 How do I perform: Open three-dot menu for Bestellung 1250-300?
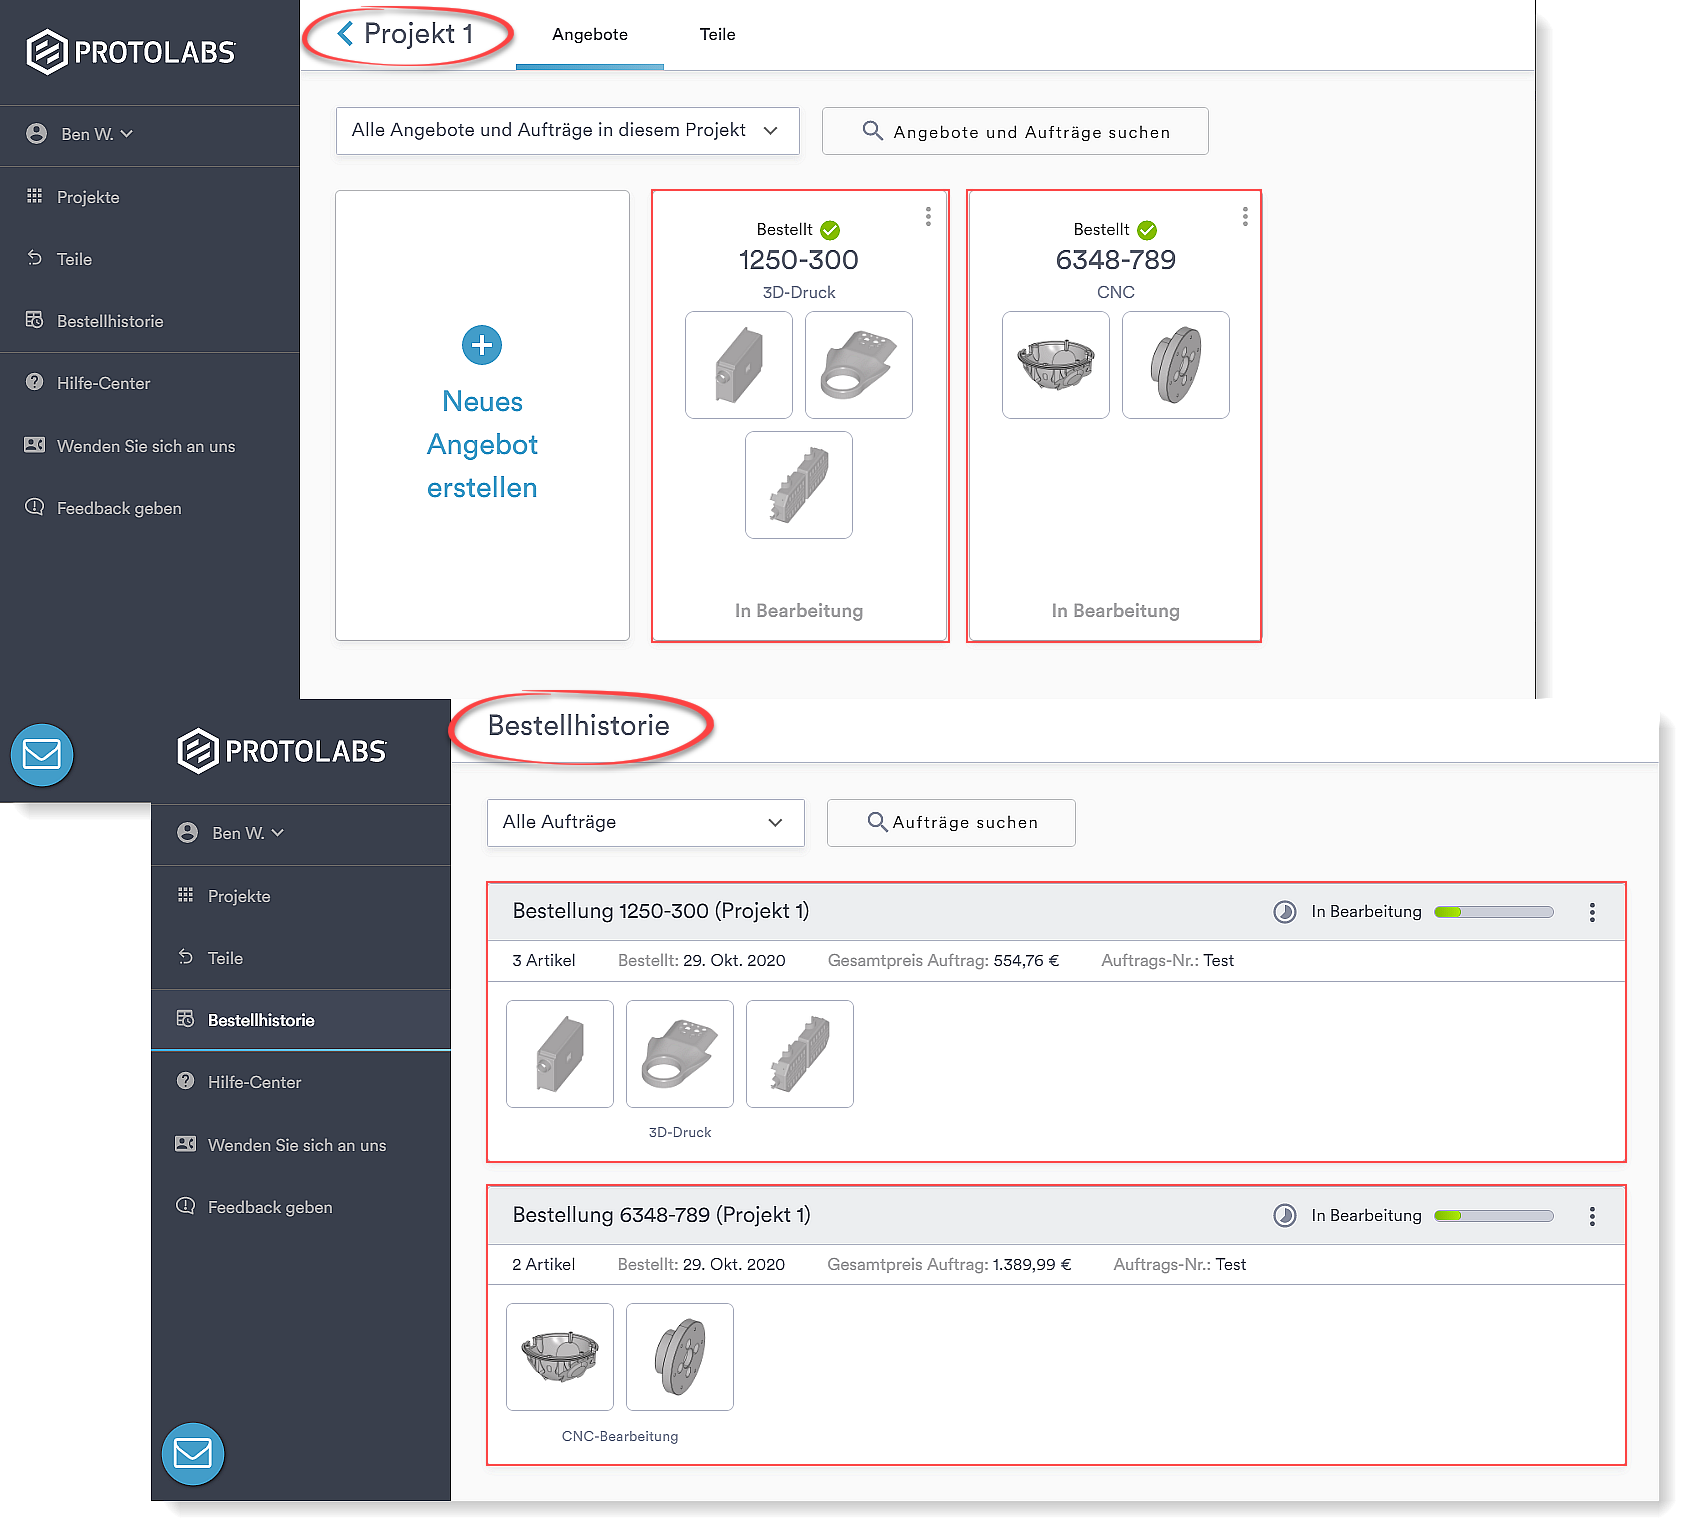point(1592,912)
